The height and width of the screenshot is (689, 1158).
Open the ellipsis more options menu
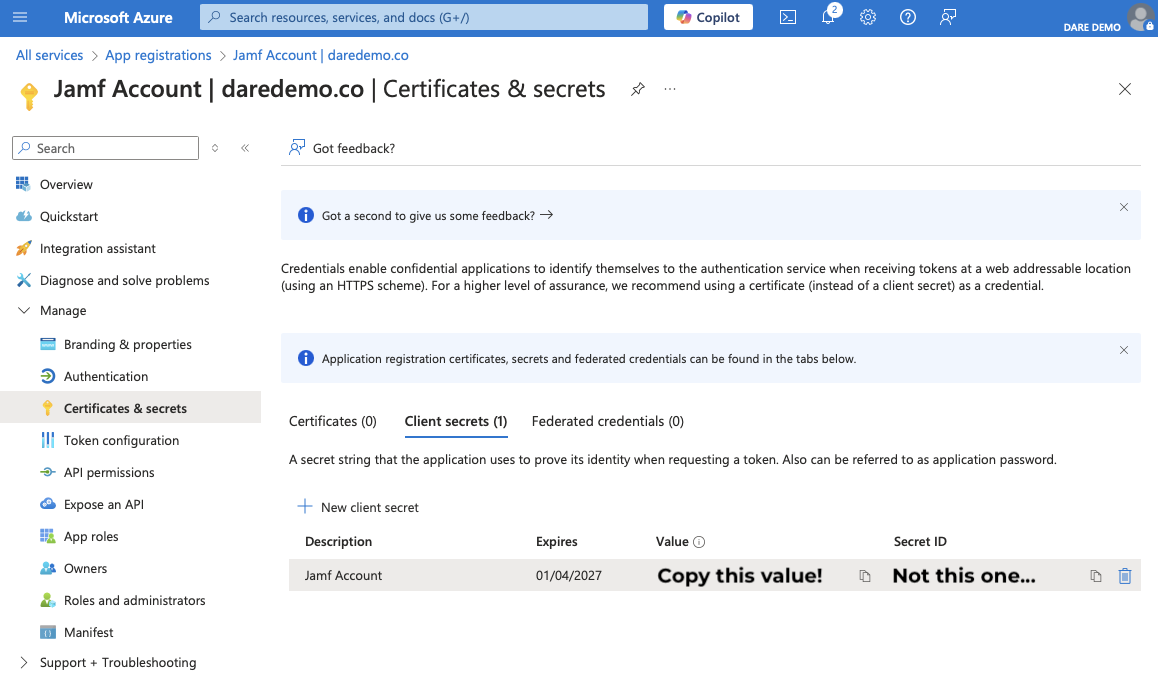pos(670,89)
